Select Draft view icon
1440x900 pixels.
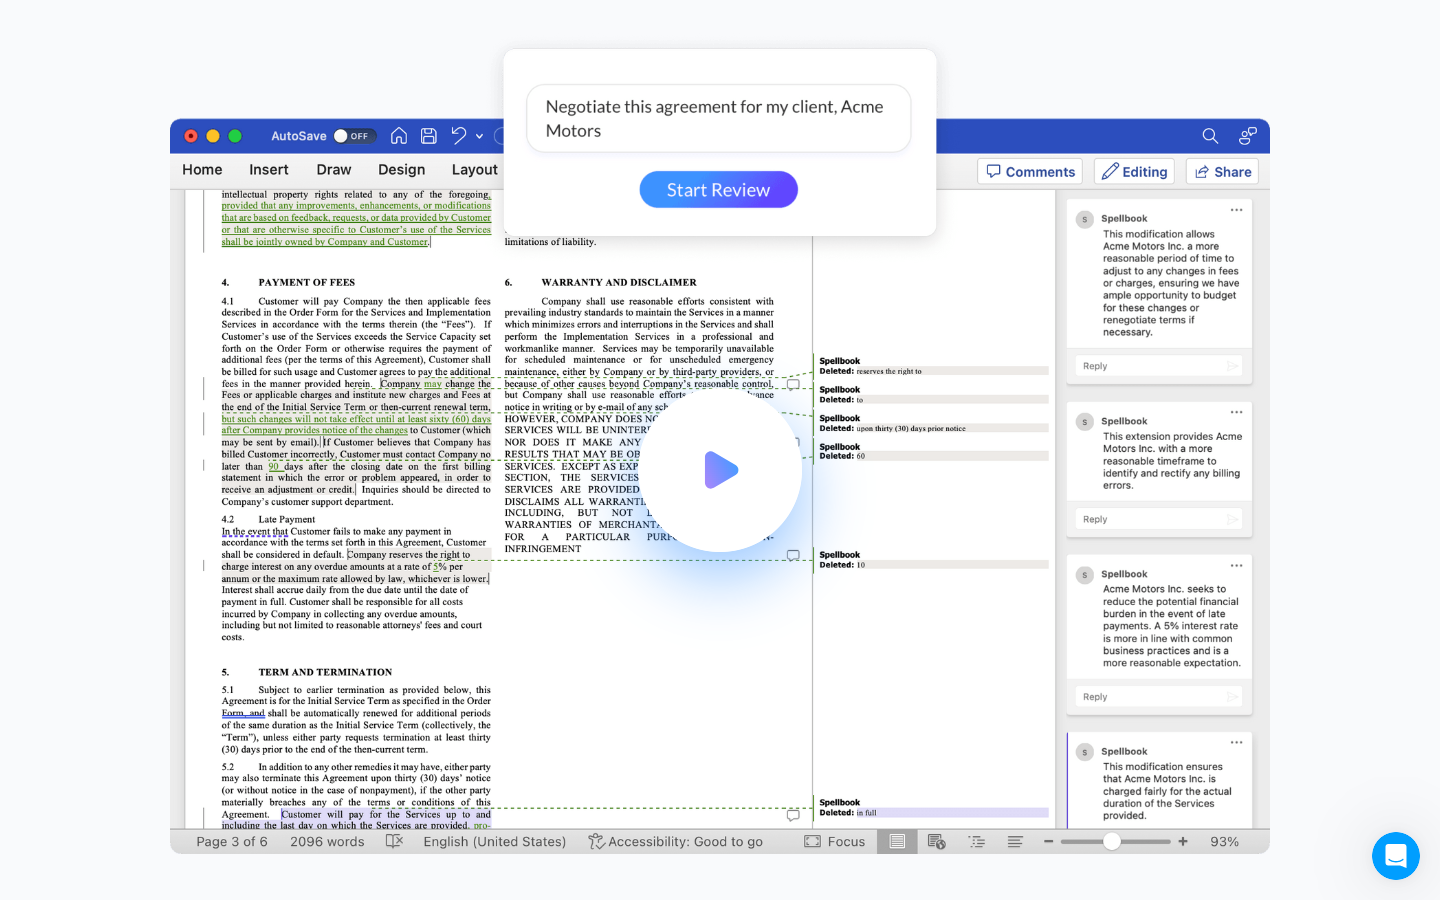[1015, 842]
